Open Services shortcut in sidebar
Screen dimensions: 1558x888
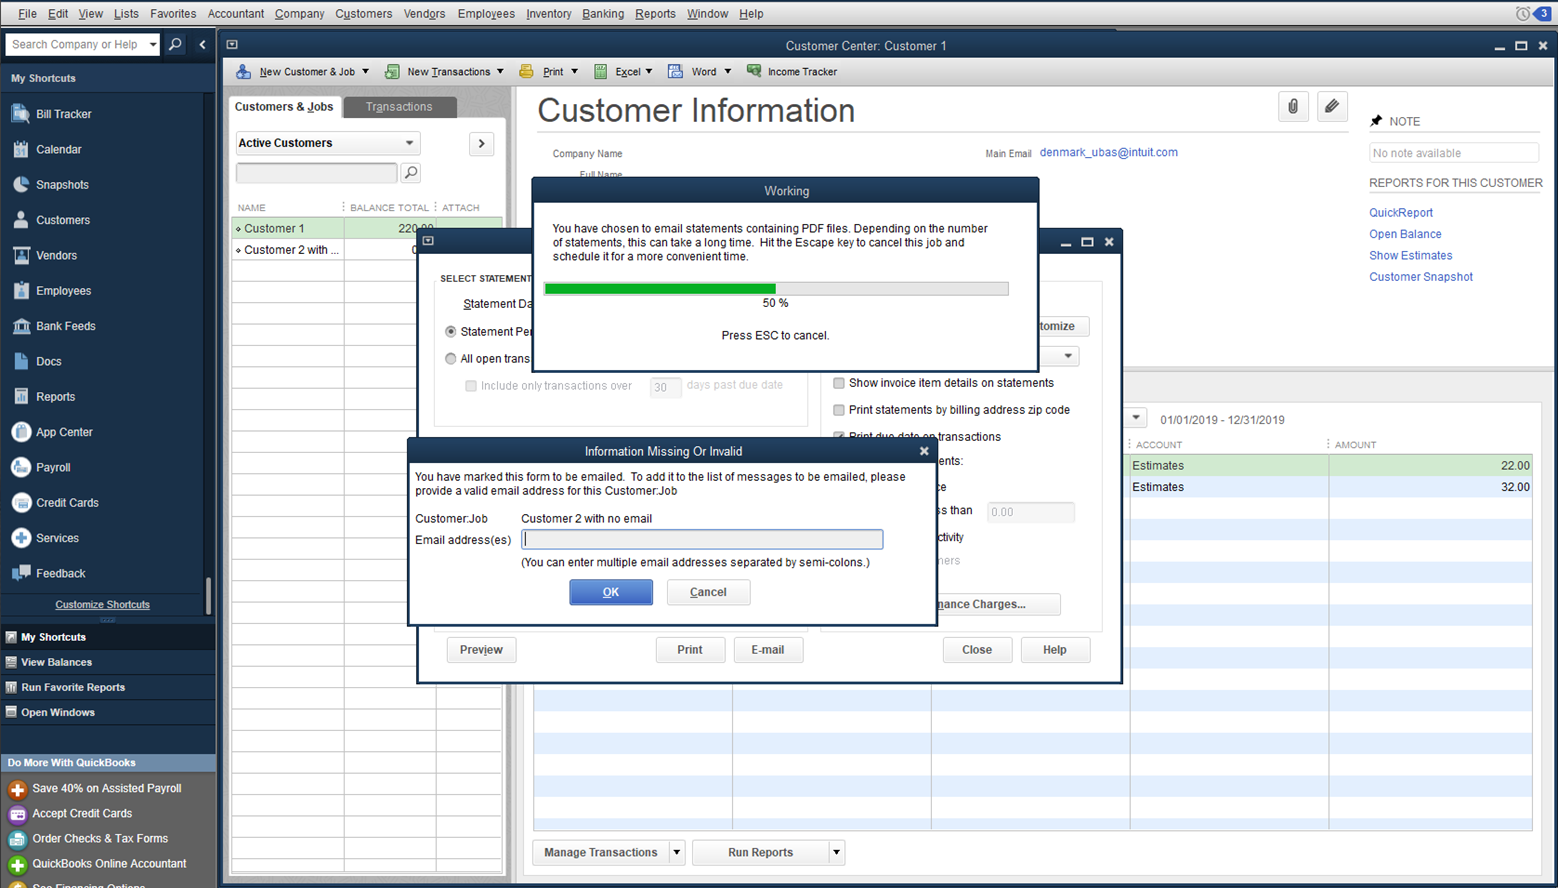(57, 538)
